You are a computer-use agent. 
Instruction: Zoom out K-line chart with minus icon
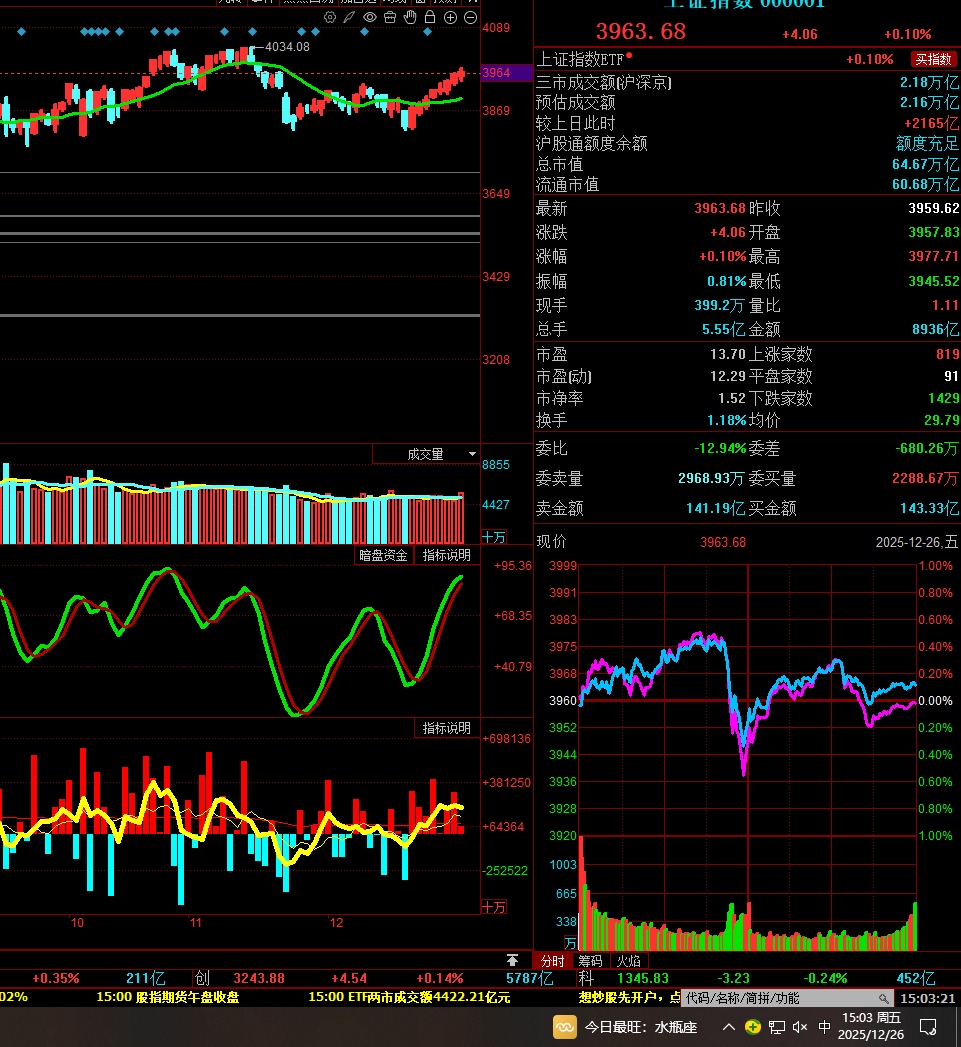coord(471,17)
